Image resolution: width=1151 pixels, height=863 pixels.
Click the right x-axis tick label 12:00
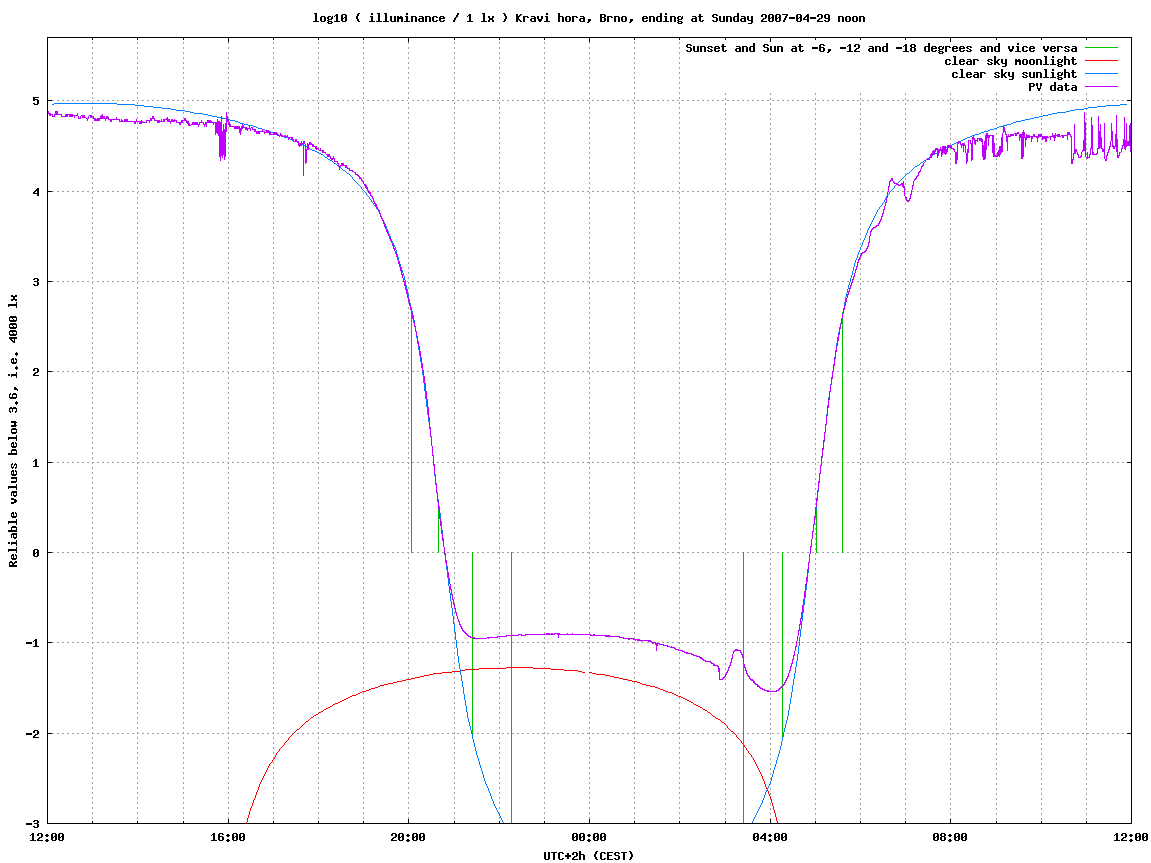click(x=1131, y=838)
